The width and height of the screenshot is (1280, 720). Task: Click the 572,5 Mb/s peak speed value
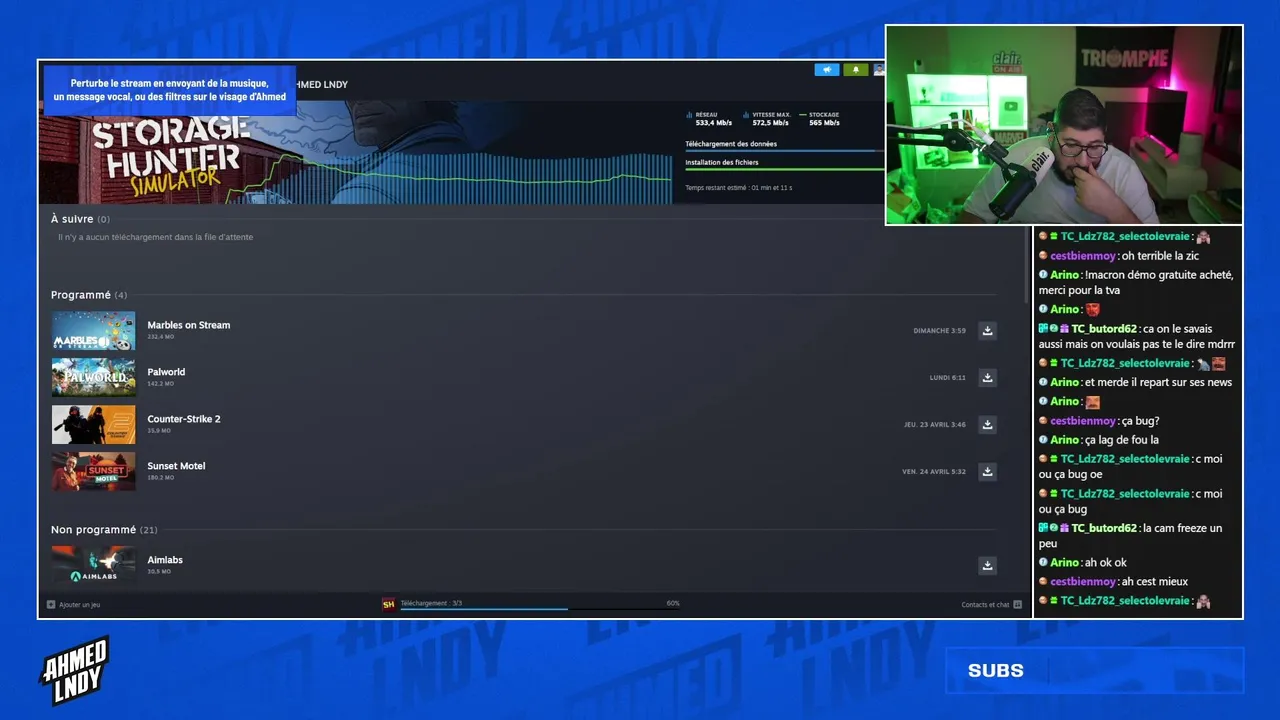771,123
